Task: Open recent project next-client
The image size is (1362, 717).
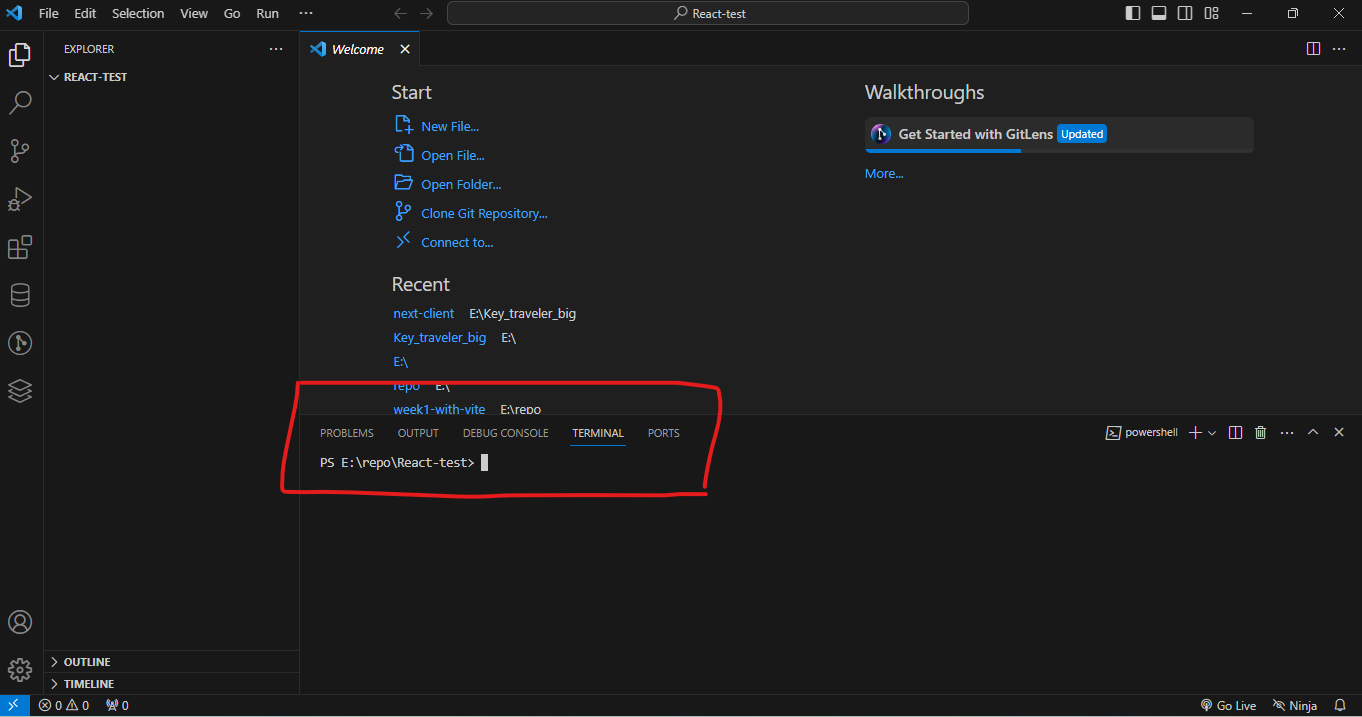Action: [x=423, y=313]
